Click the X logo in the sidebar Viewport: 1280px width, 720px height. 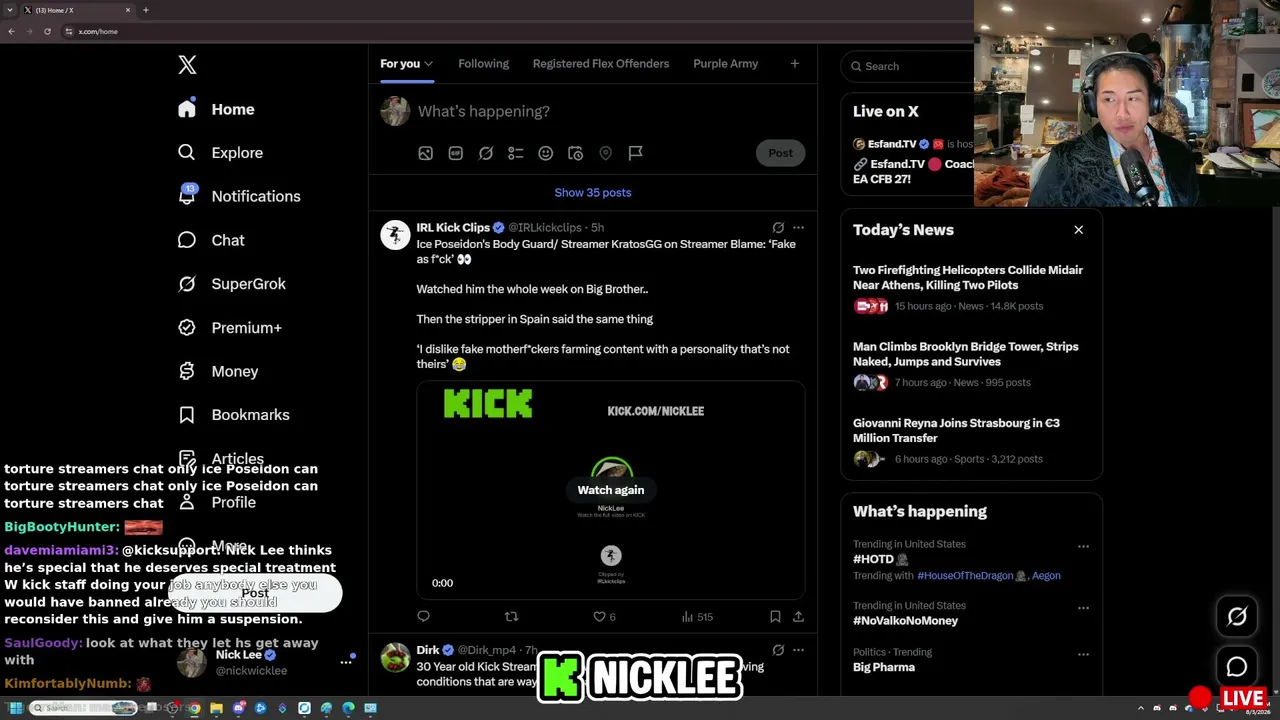[187, 65]
